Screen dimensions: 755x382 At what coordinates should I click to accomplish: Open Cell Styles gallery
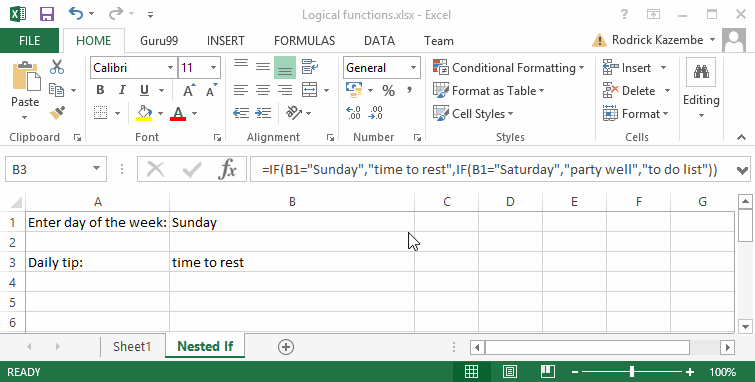point(473,114)
